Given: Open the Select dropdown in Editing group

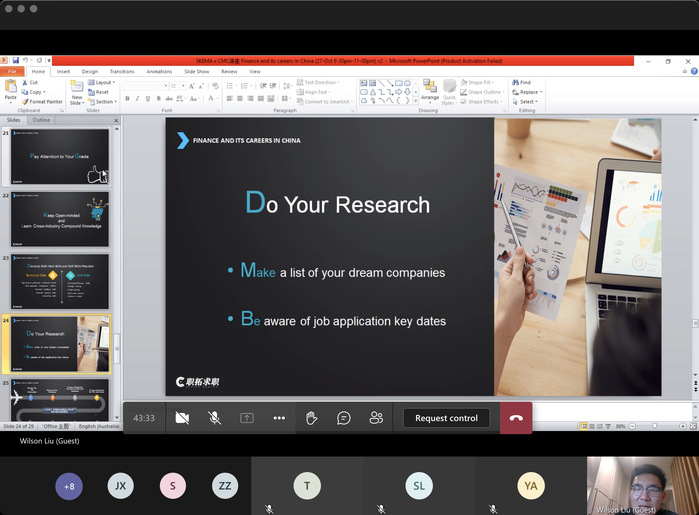Looking at the screenshot, I should [x=527, y=101].
